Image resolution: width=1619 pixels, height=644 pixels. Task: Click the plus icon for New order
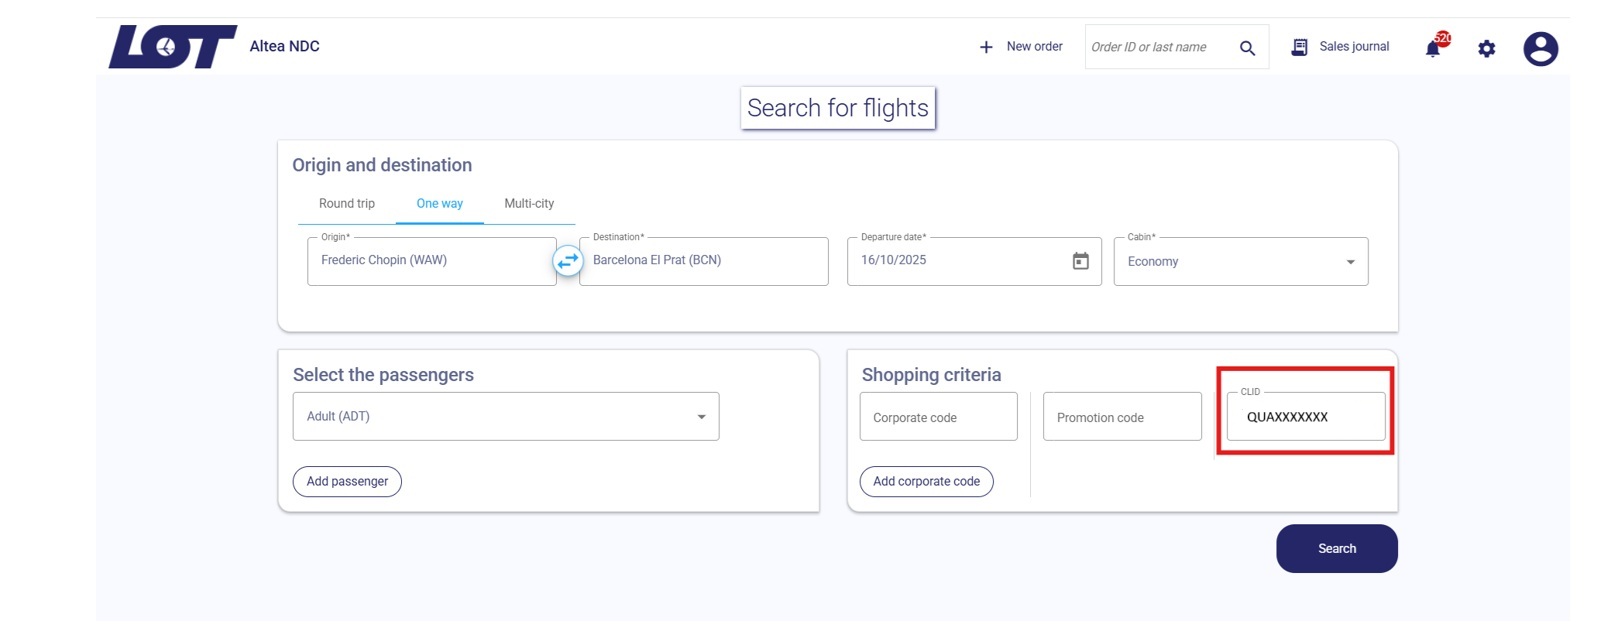click(986, 47)
